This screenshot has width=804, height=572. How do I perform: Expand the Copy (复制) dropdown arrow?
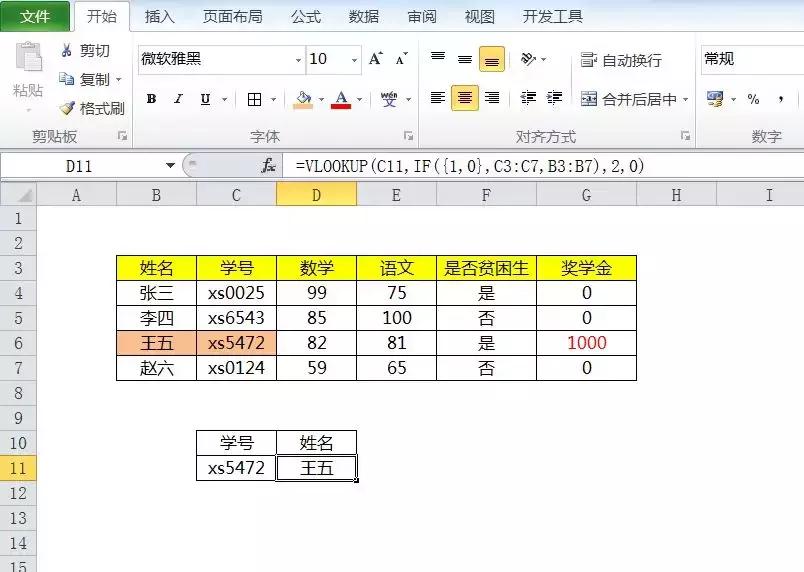pos(119,79)
